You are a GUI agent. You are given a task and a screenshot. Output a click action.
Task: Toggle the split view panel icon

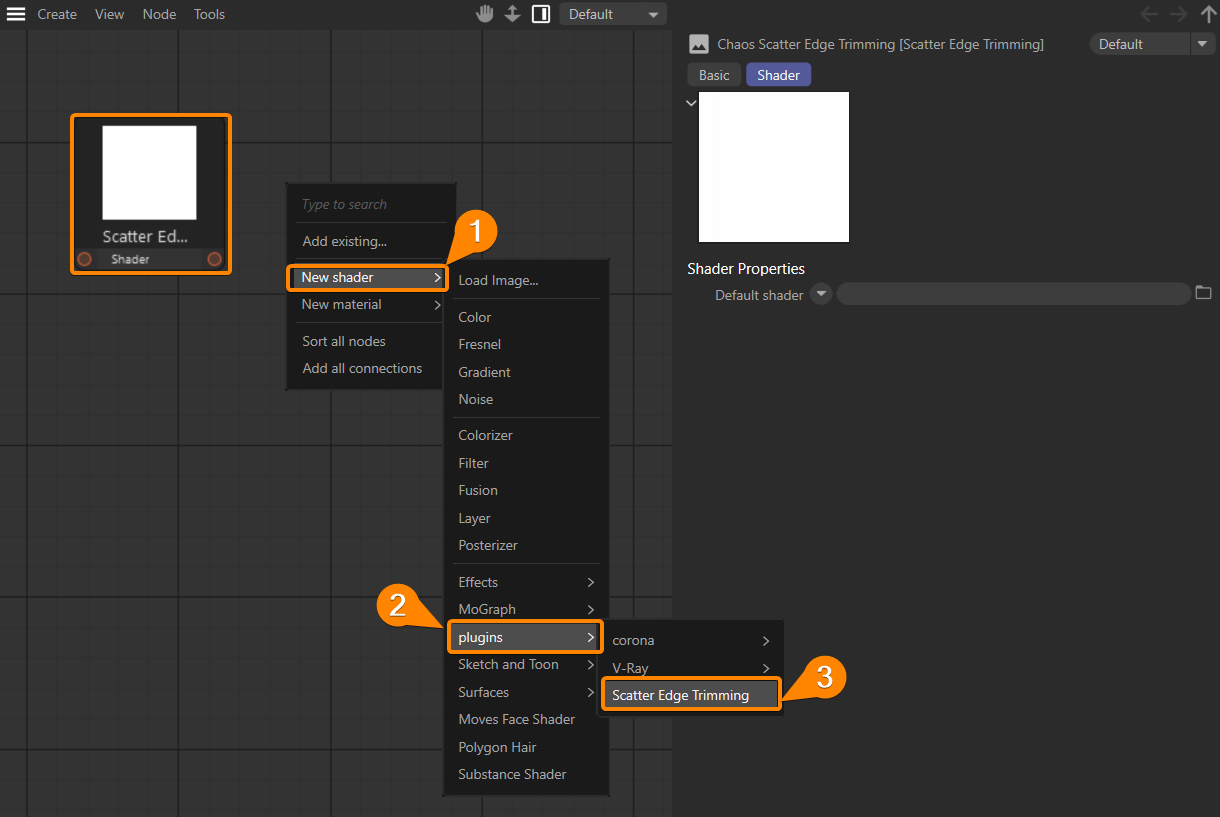click(541, 14)
